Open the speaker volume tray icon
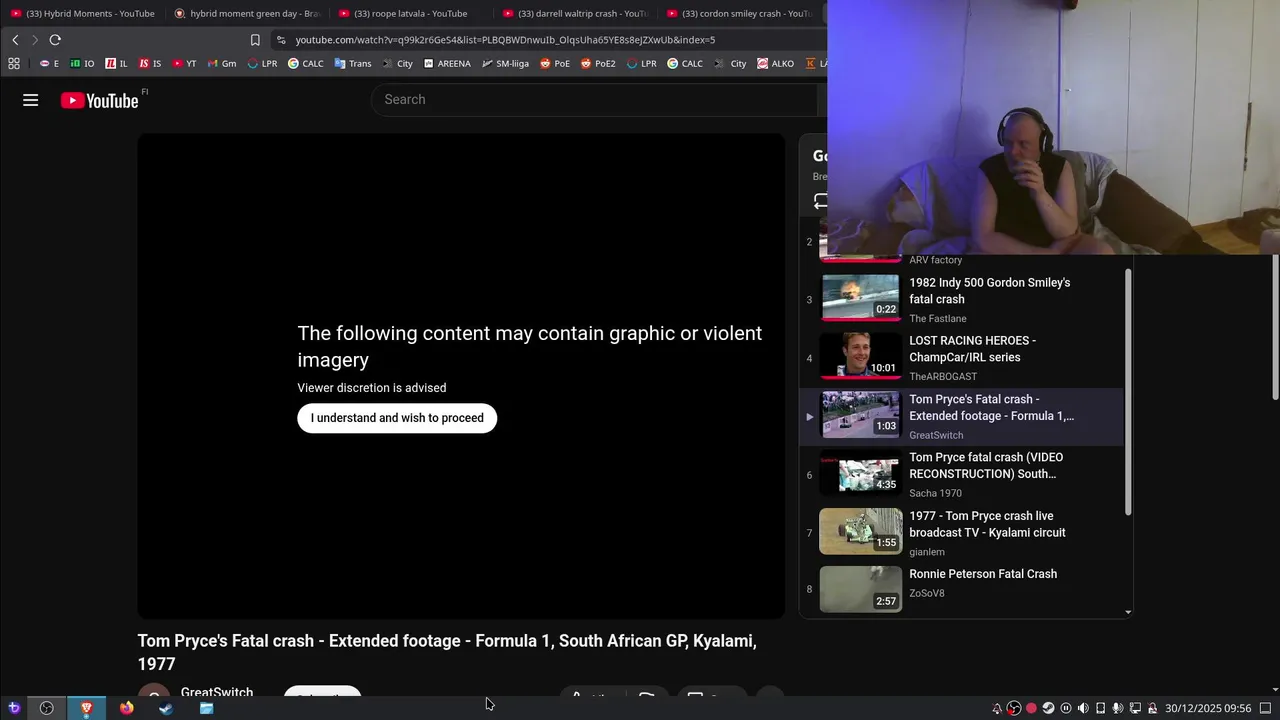Screen dimensions: 1280x720 [1083, 708]
